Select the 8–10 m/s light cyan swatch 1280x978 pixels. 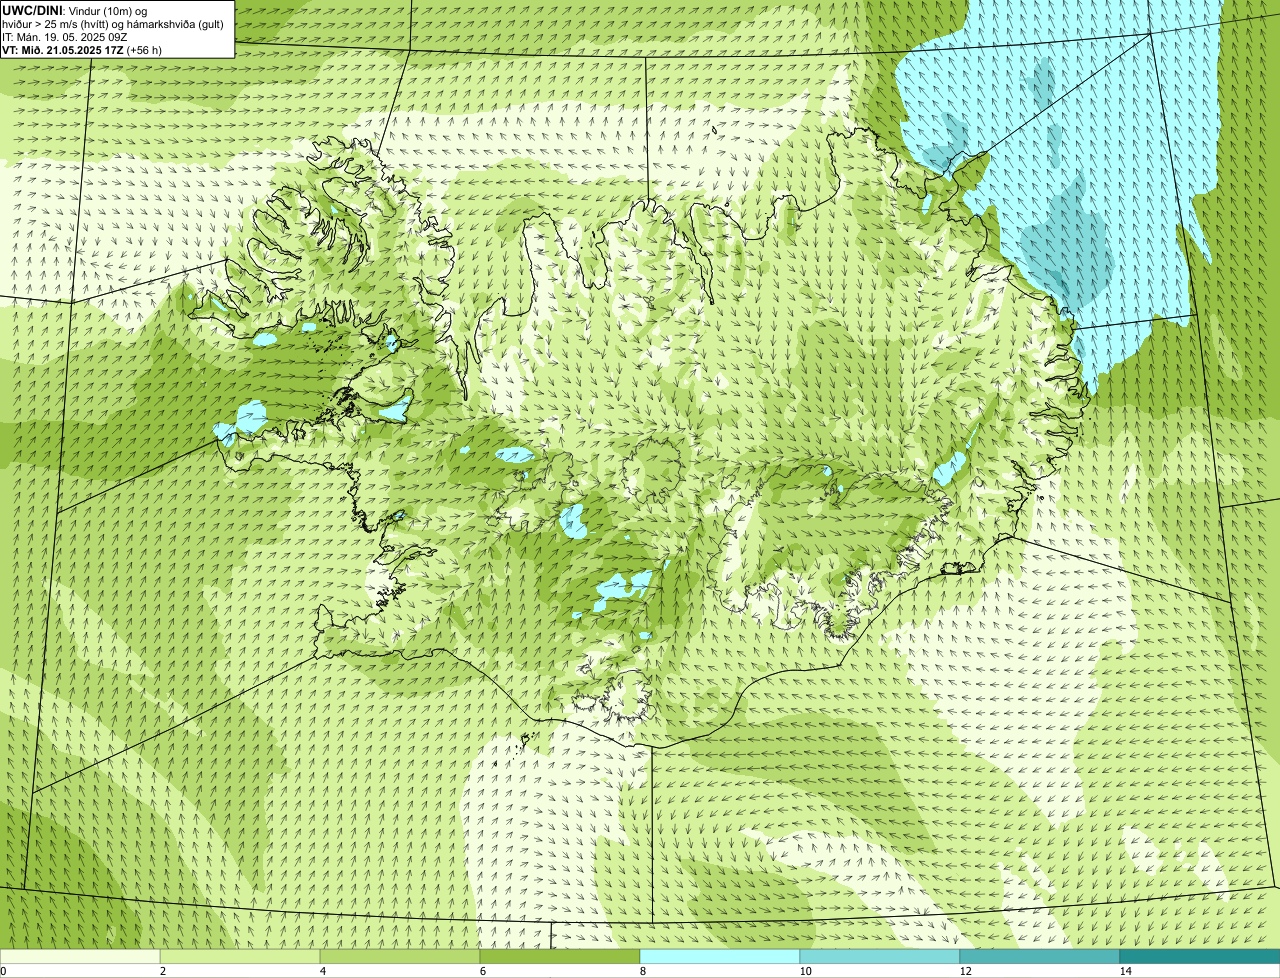coord(720,956)
